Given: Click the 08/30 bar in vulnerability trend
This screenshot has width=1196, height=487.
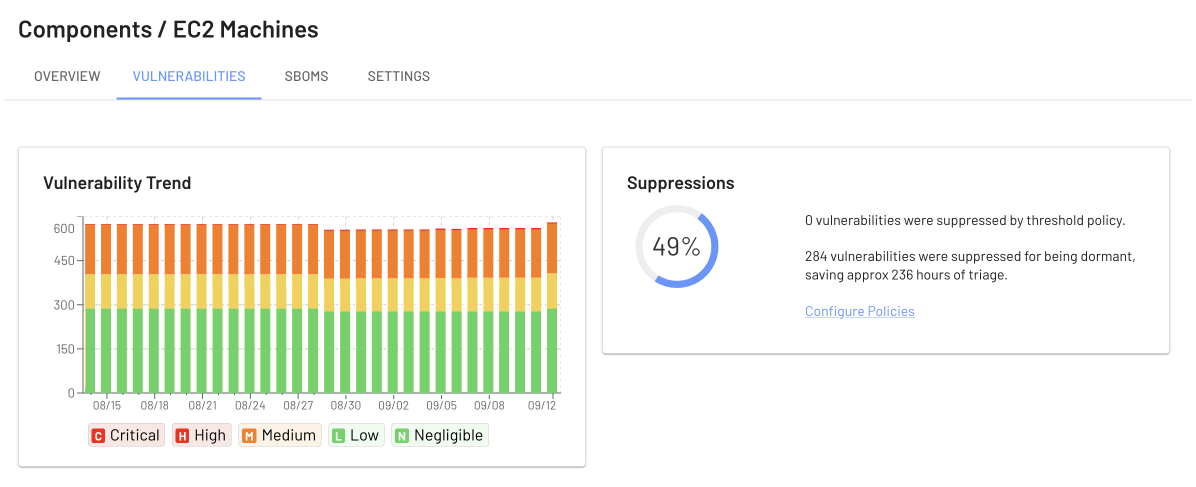Looking at the screenshot, I should (x=345, y=311).
